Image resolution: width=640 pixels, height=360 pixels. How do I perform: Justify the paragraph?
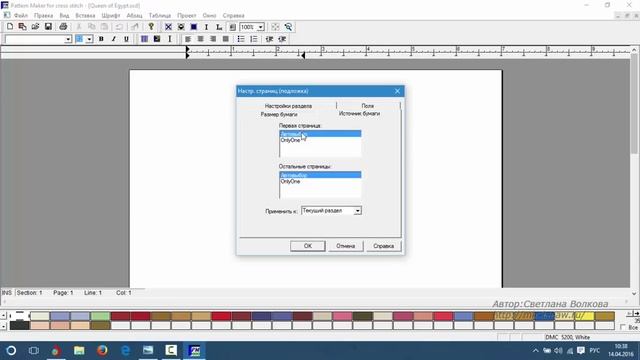[x=226, y=39]
